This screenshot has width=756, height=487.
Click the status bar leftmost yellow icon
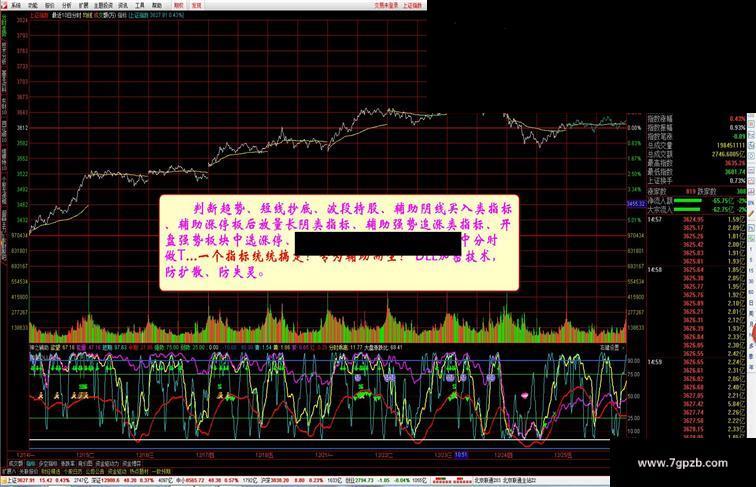pos(3,481)
